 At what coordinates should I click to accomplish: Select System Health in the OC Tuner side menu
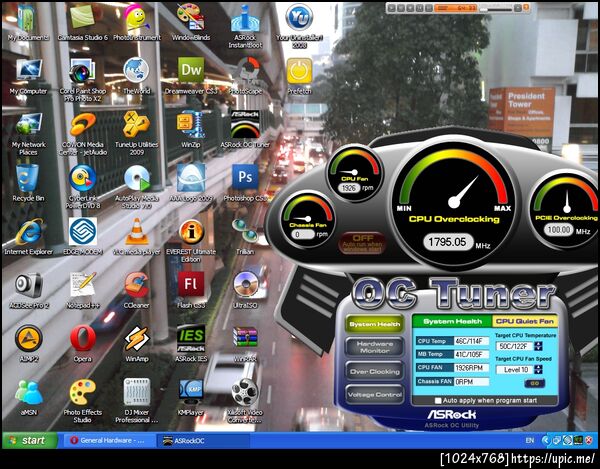click(x=375, y=324)
